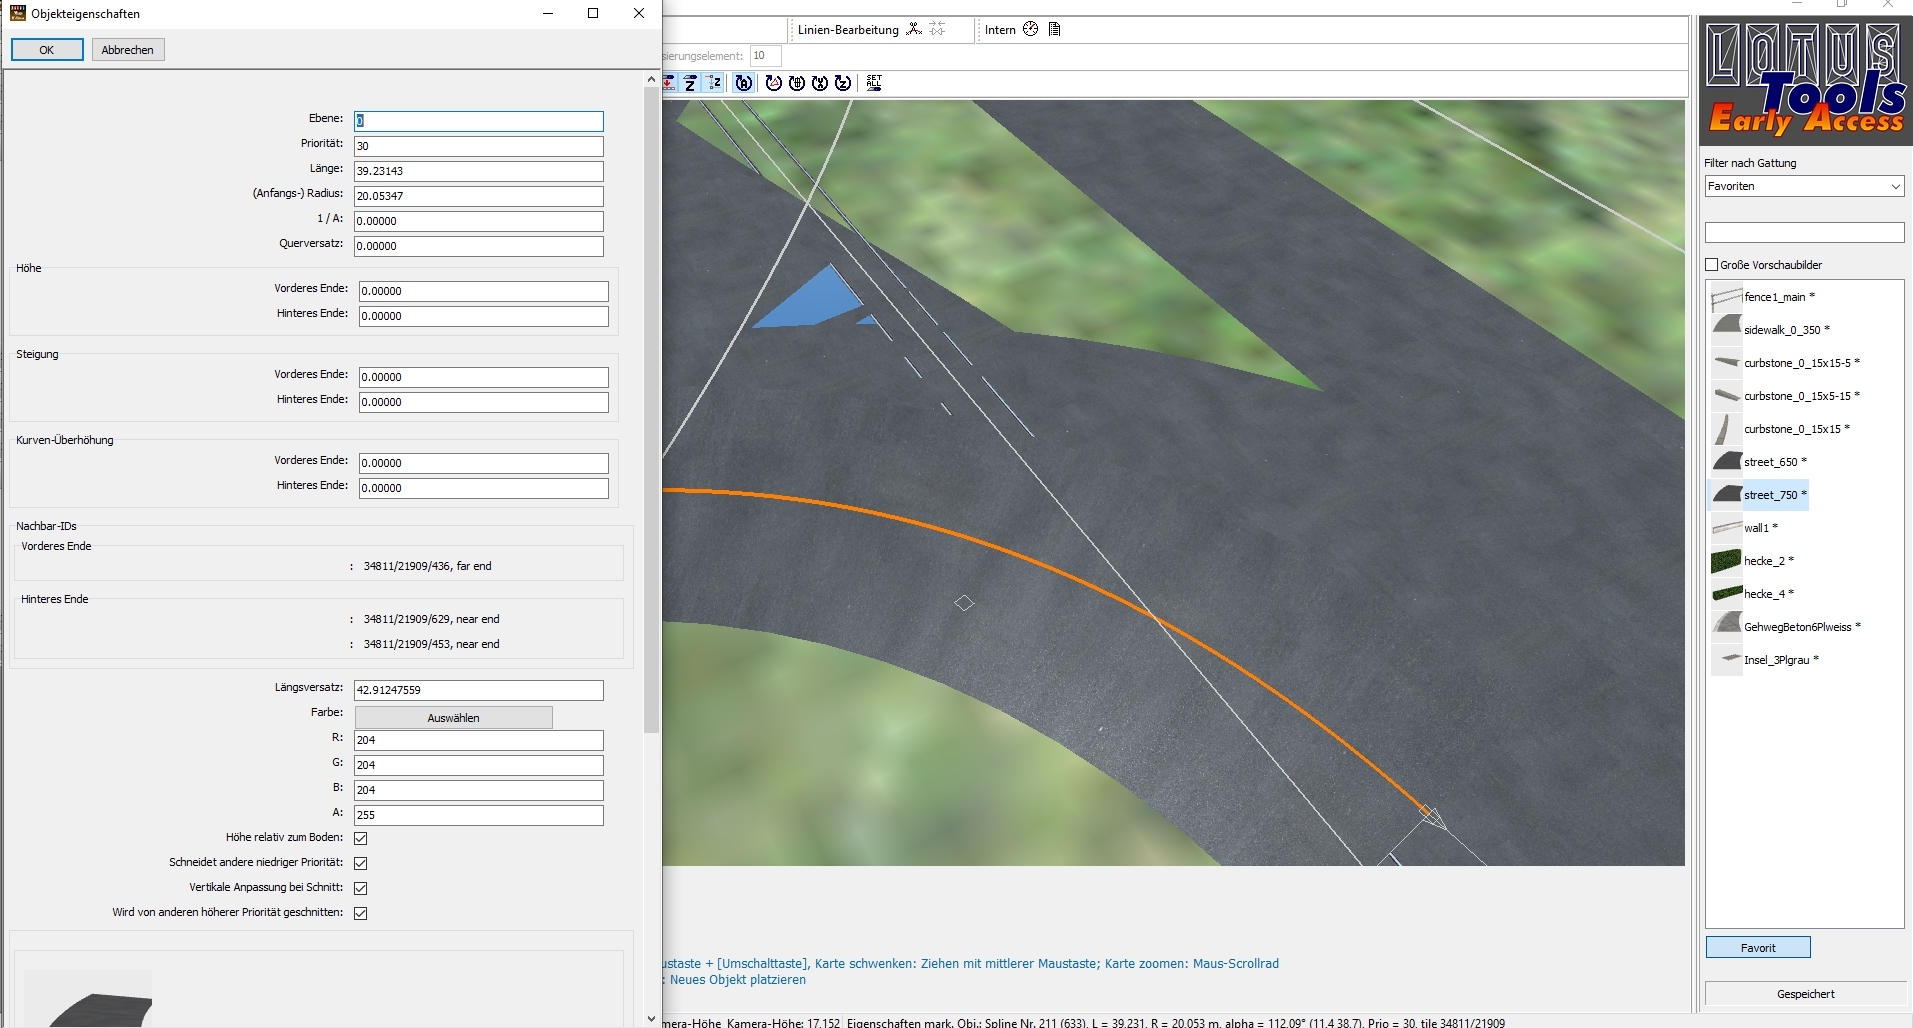Click the SET ALL toolbar icon
The width and height of the screenshot is (1913, 1028).
(x=874, y=83)
